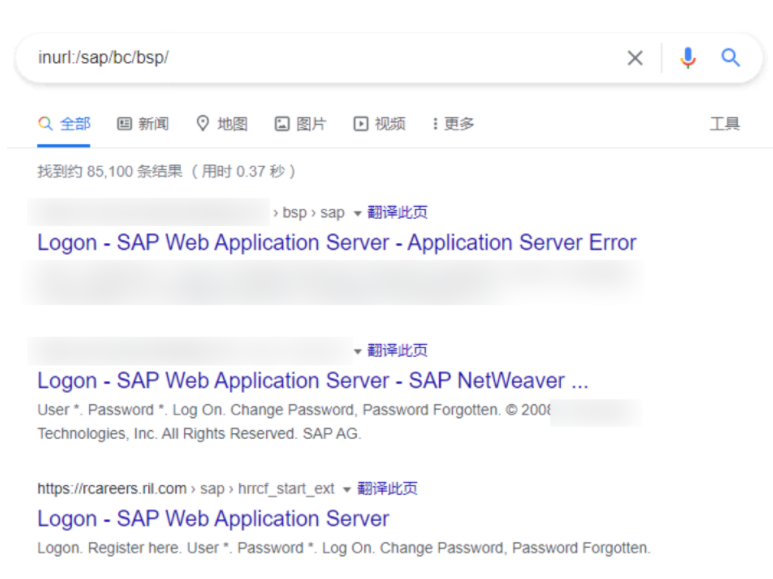773x579 pixels.
Task: Open 'Application Server Error' result title
Action: (336, 243)
